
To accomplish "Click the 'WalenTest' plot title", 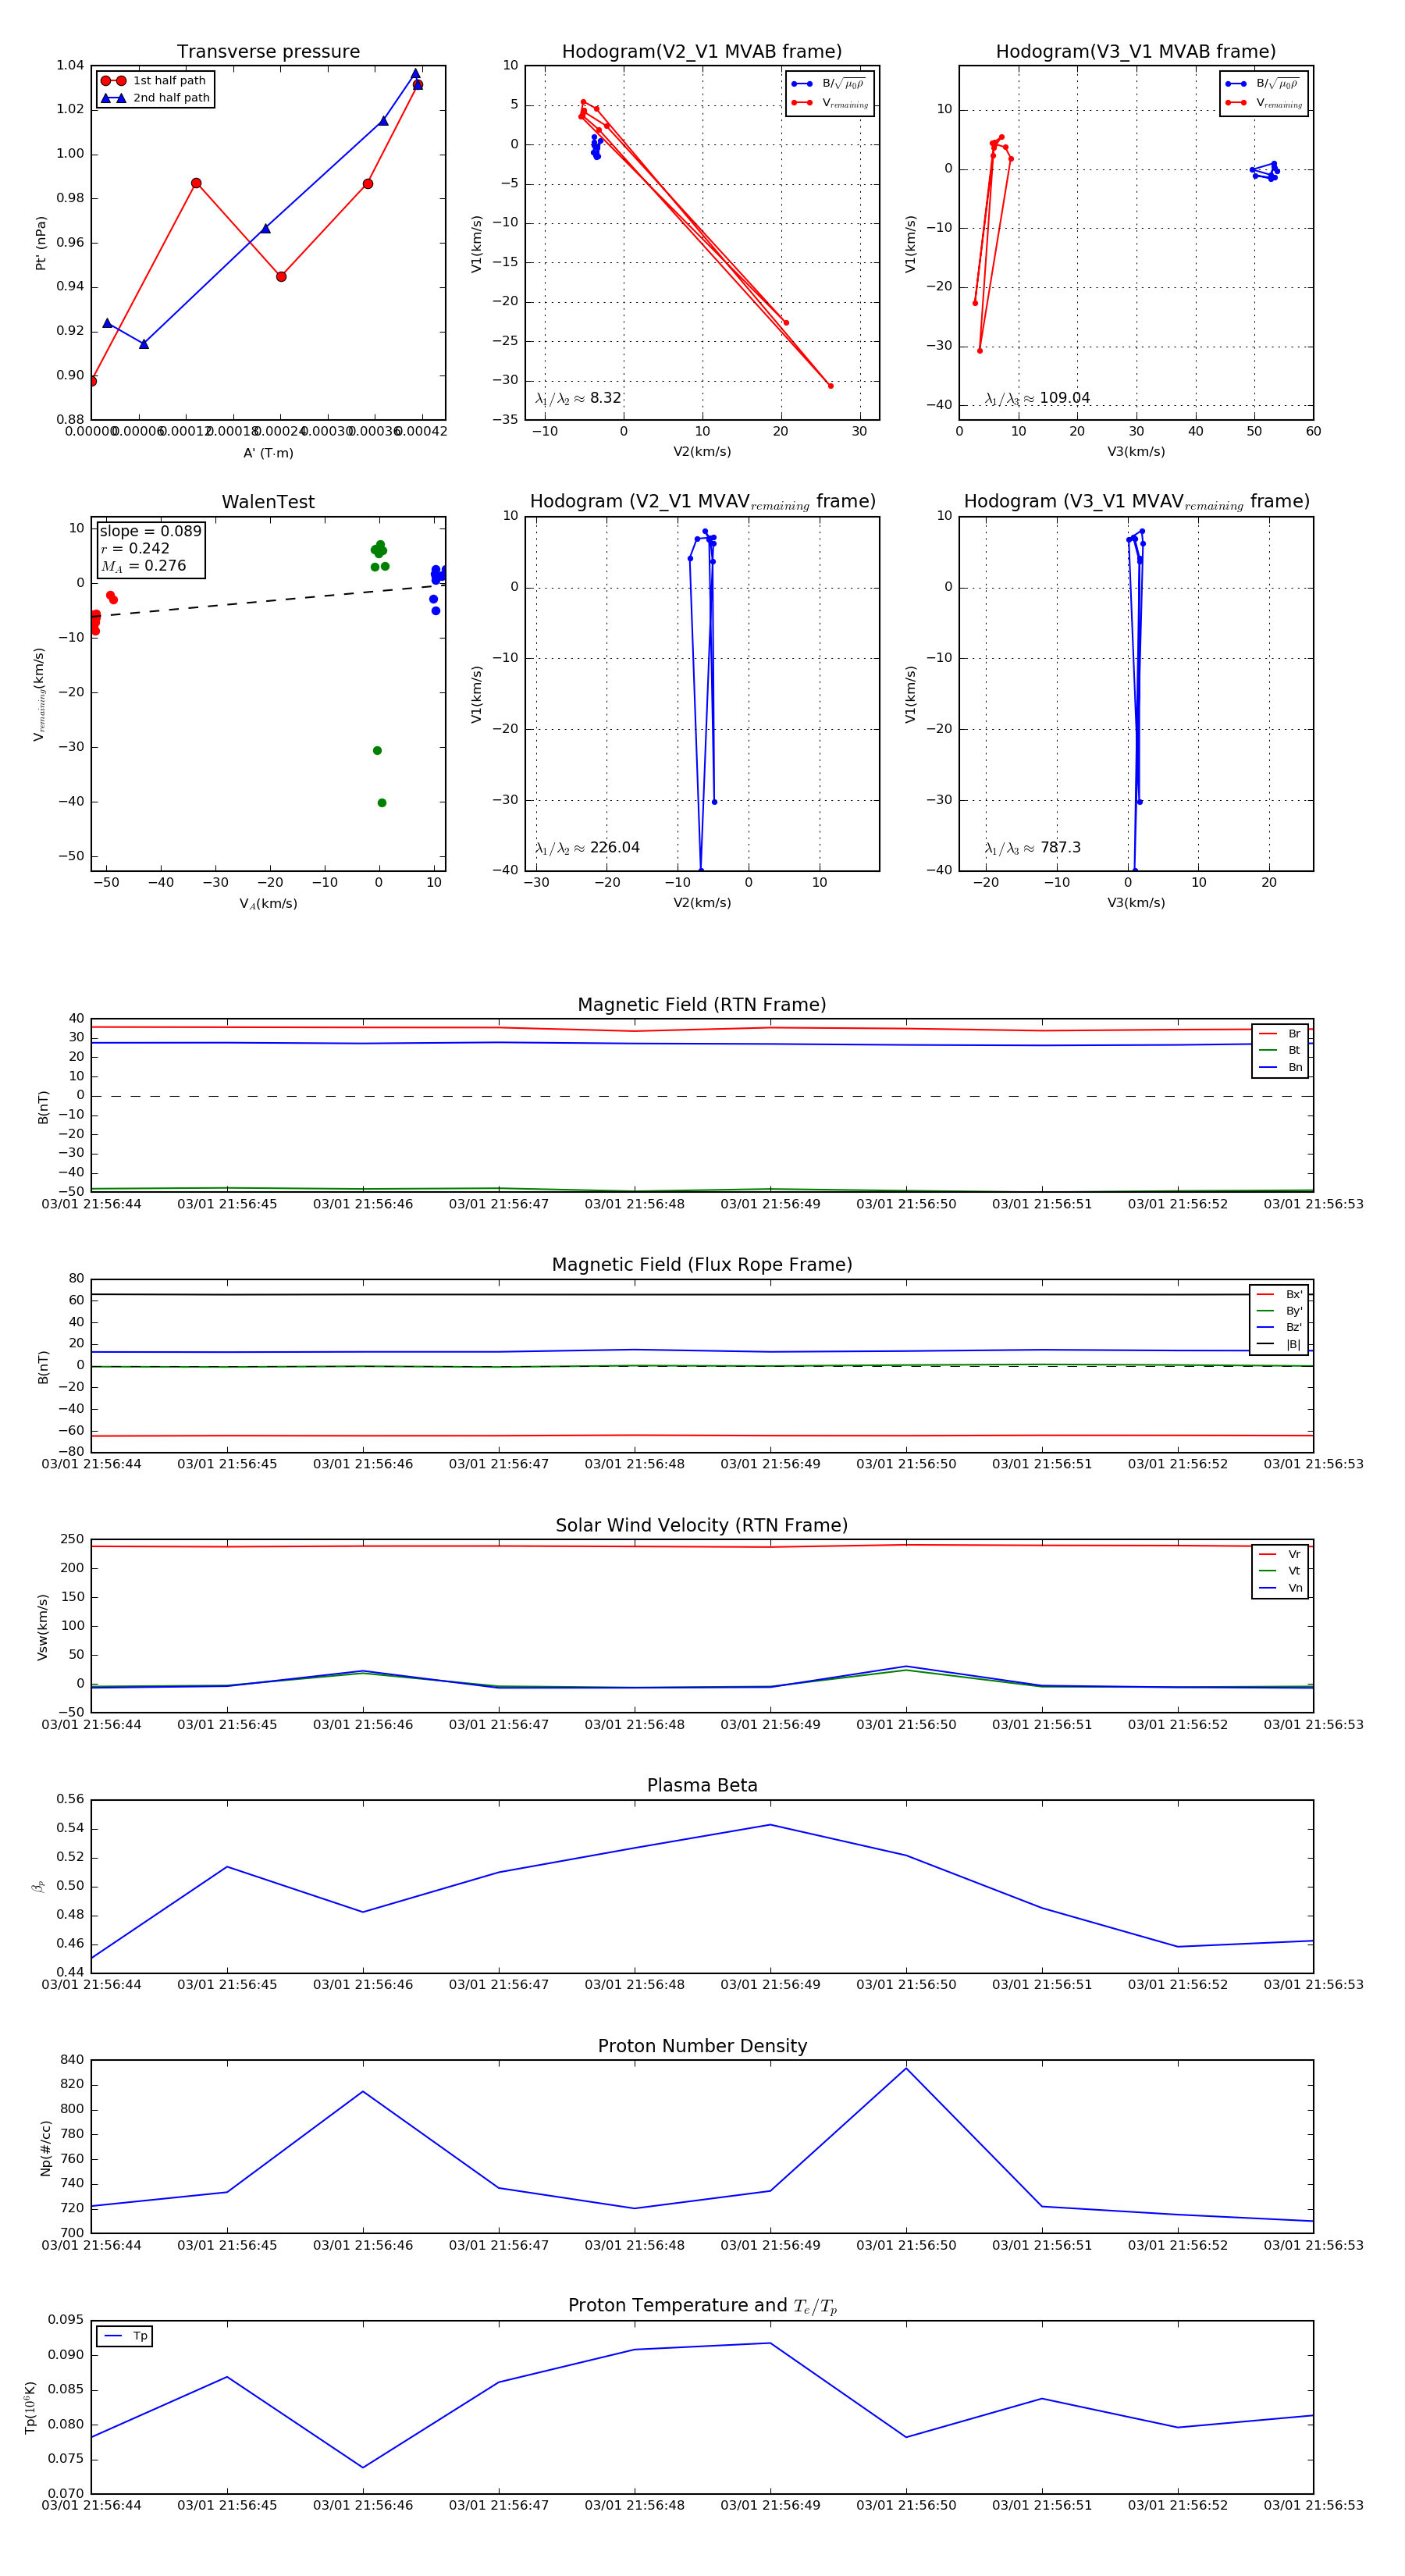I will click(268, 502).
